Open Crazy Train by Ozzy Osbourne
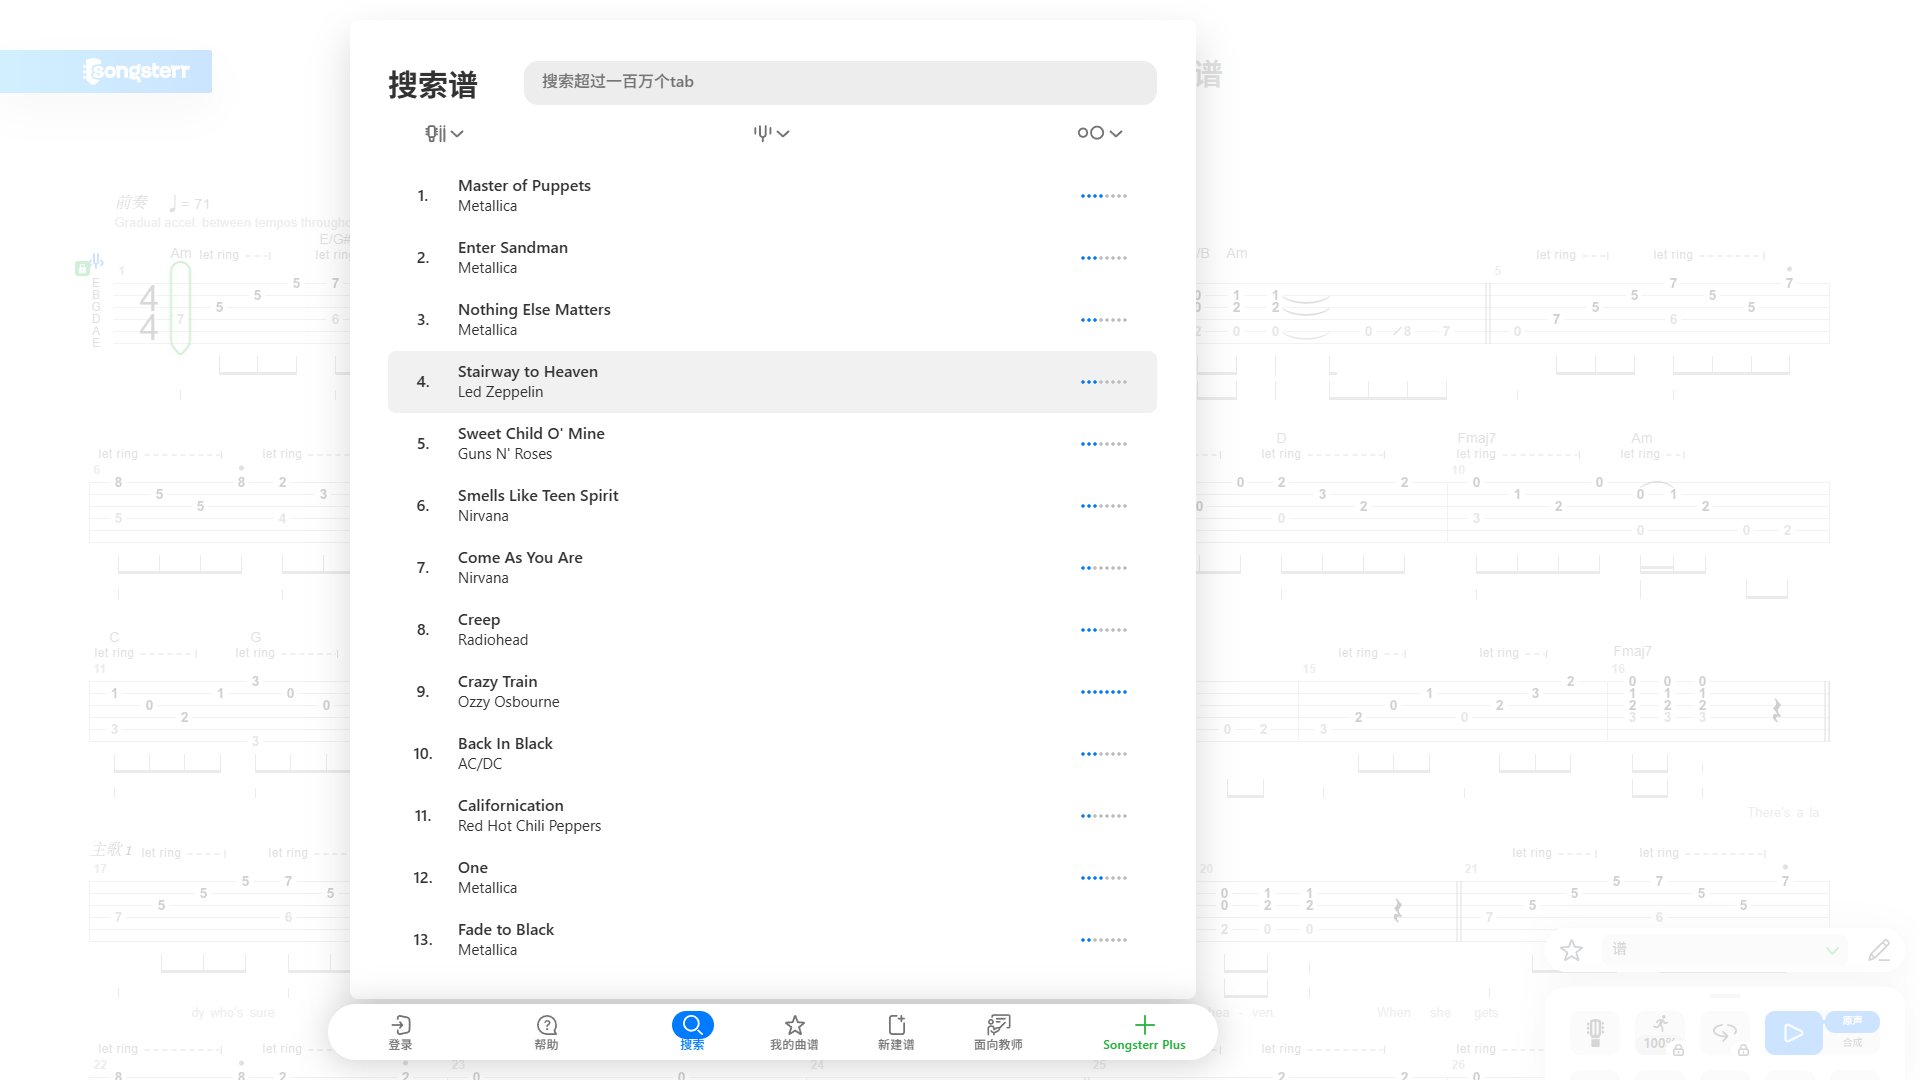1920x1080 pixels. (x=772, y=692)
